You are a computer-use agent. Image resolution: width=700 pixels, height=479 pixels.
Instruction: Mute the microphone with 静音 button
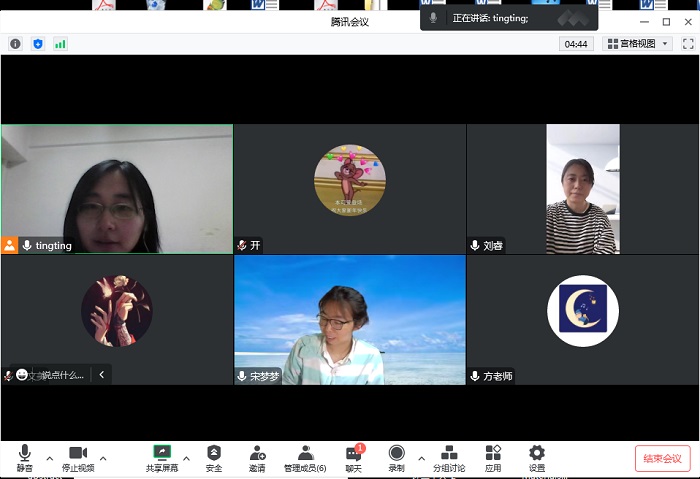24,458
